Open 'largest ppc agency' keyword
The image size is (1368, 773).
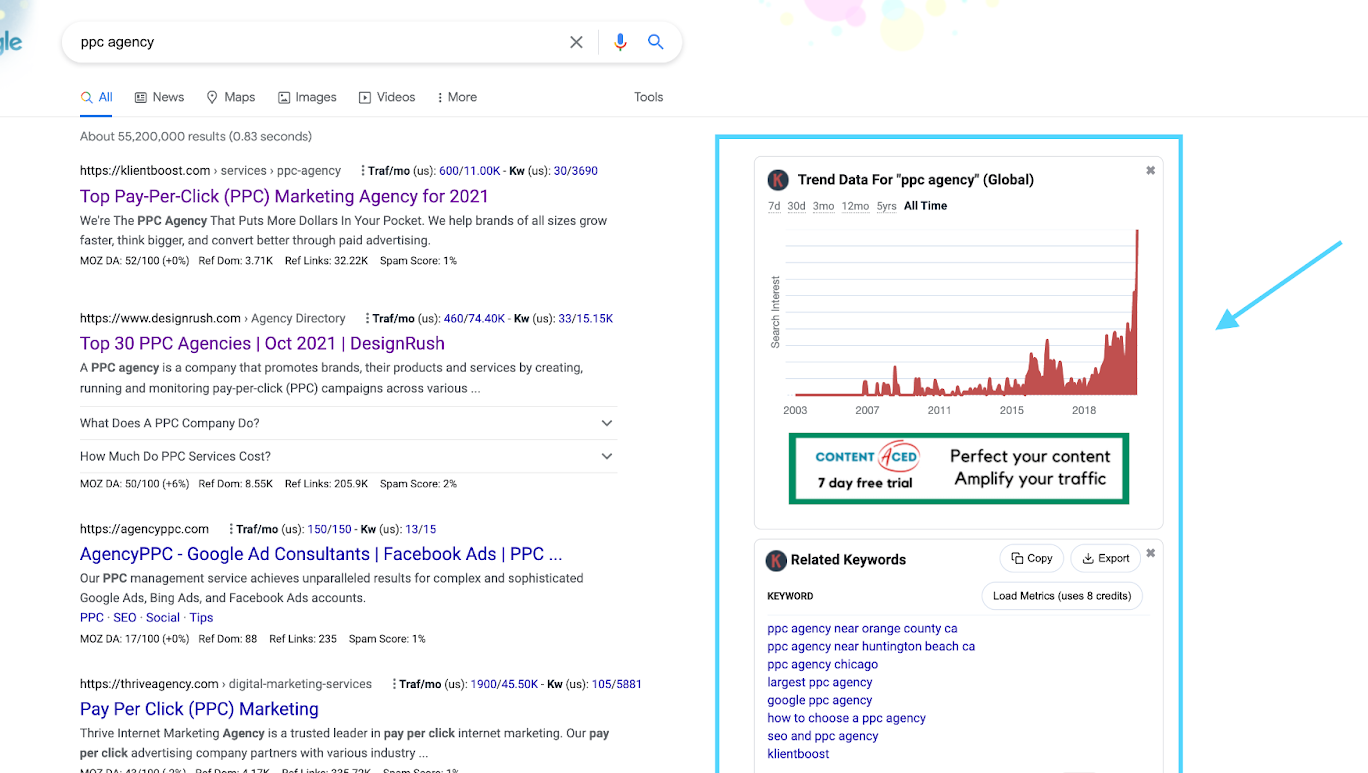(820, 683)
